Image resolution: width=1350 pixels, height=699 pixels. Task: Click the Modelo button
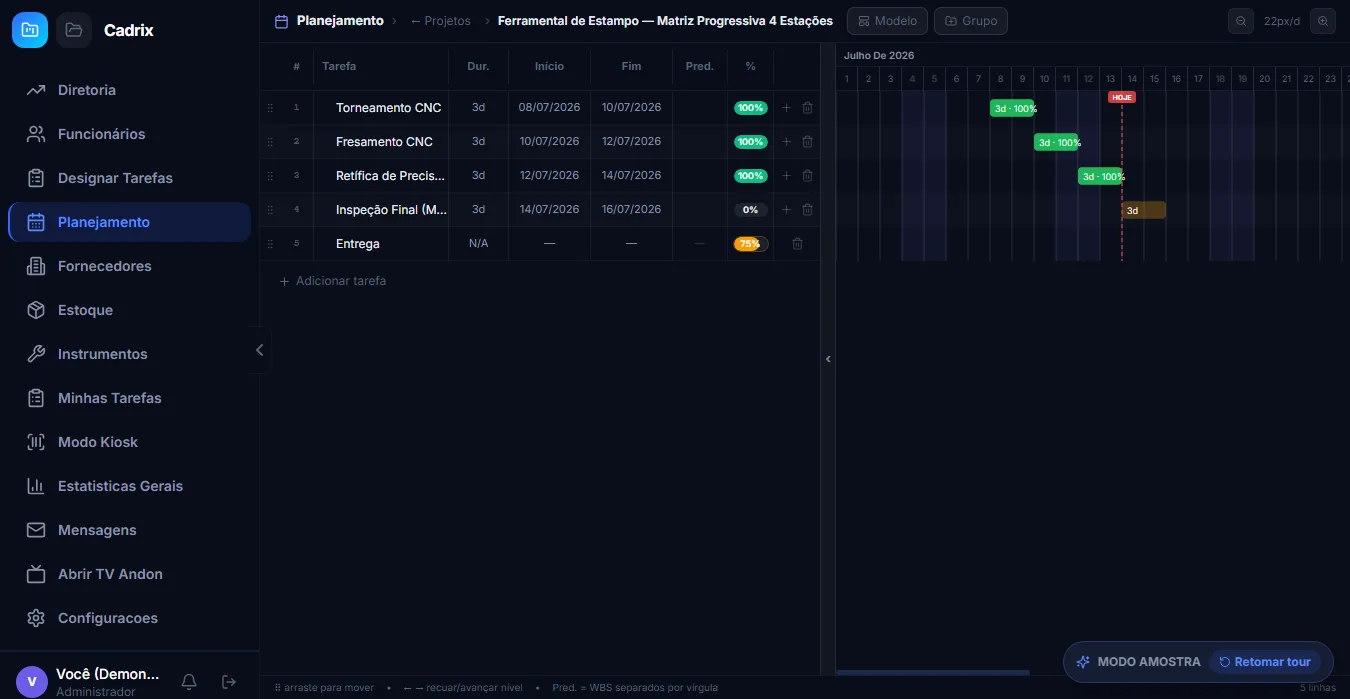click(887, 21)
